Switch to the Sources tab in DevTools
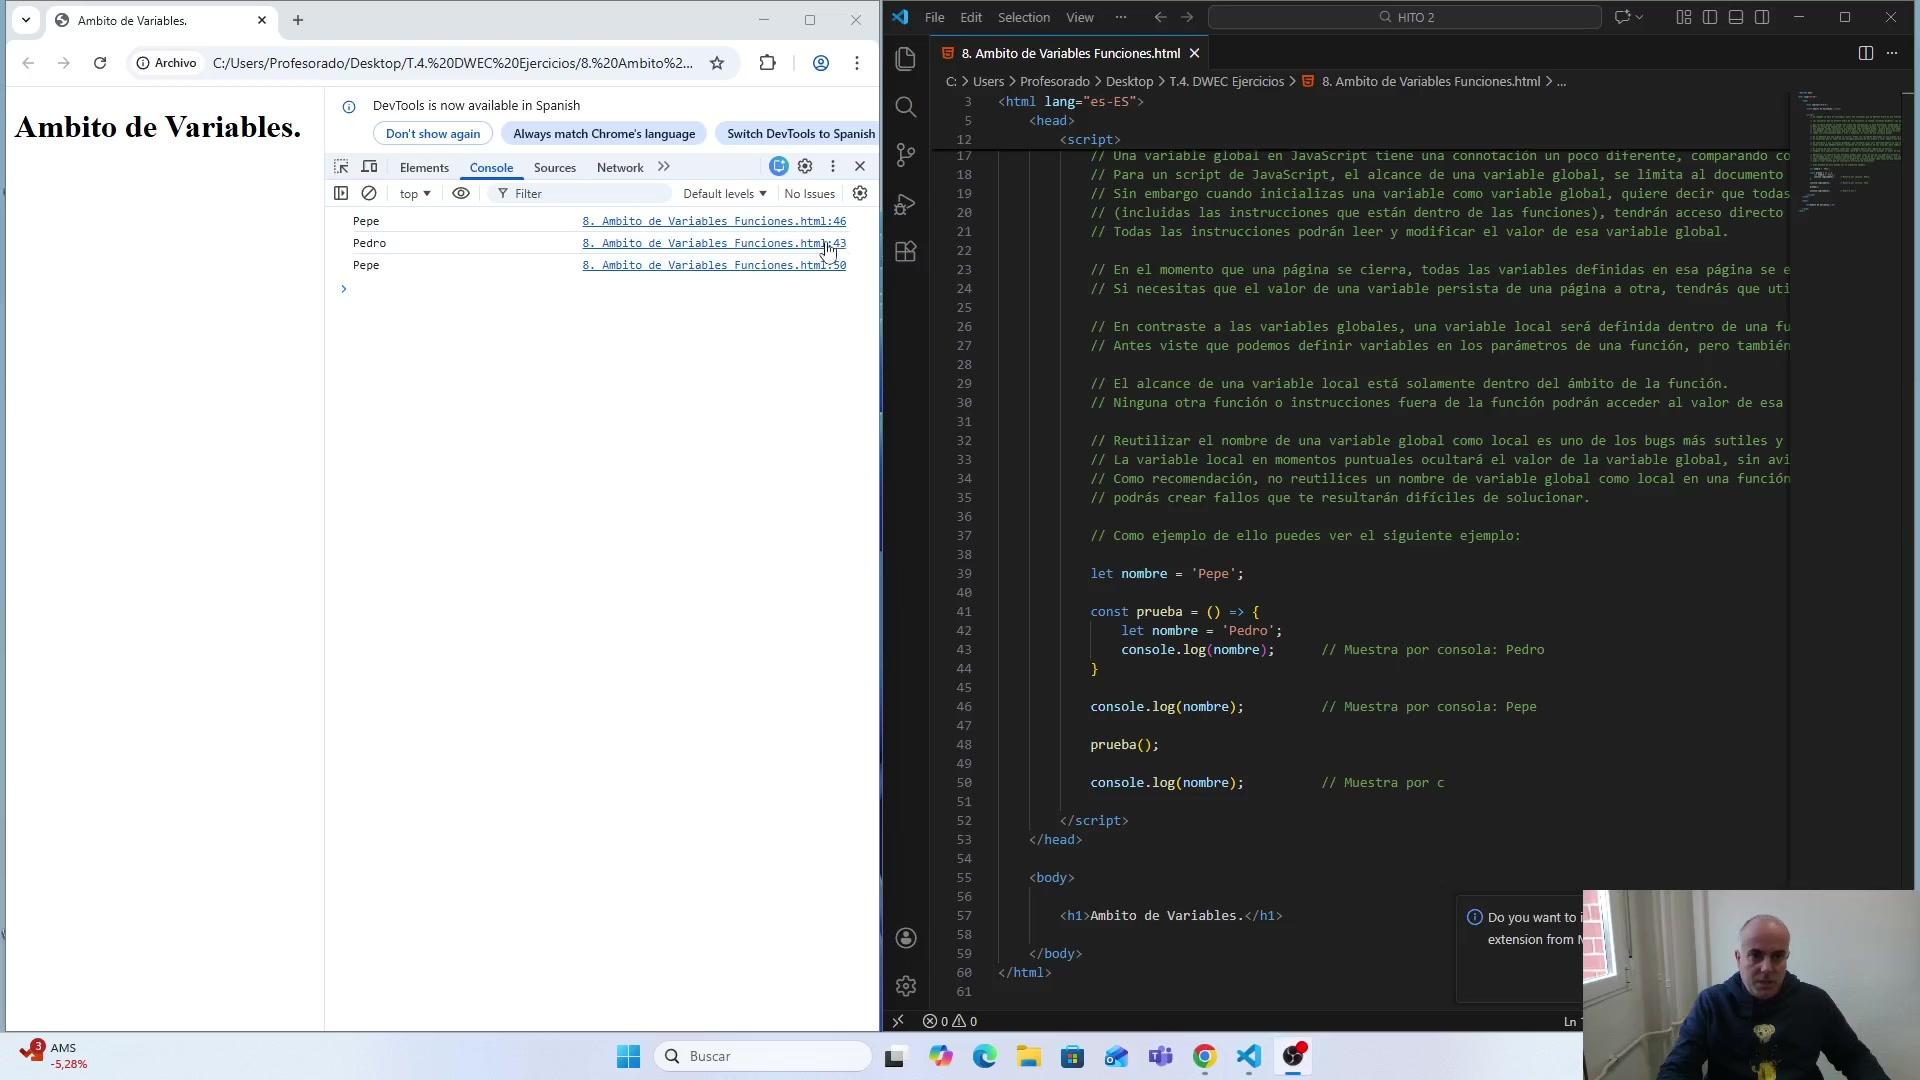The width and height of the screenshot is (1920, 1080). click(555, 167)
